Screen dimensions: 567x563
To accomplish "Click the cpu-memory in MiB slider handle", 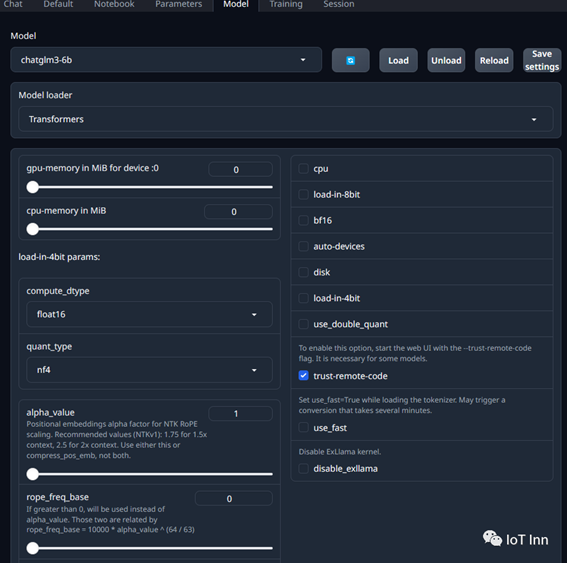I will click(x=33, y=229).
